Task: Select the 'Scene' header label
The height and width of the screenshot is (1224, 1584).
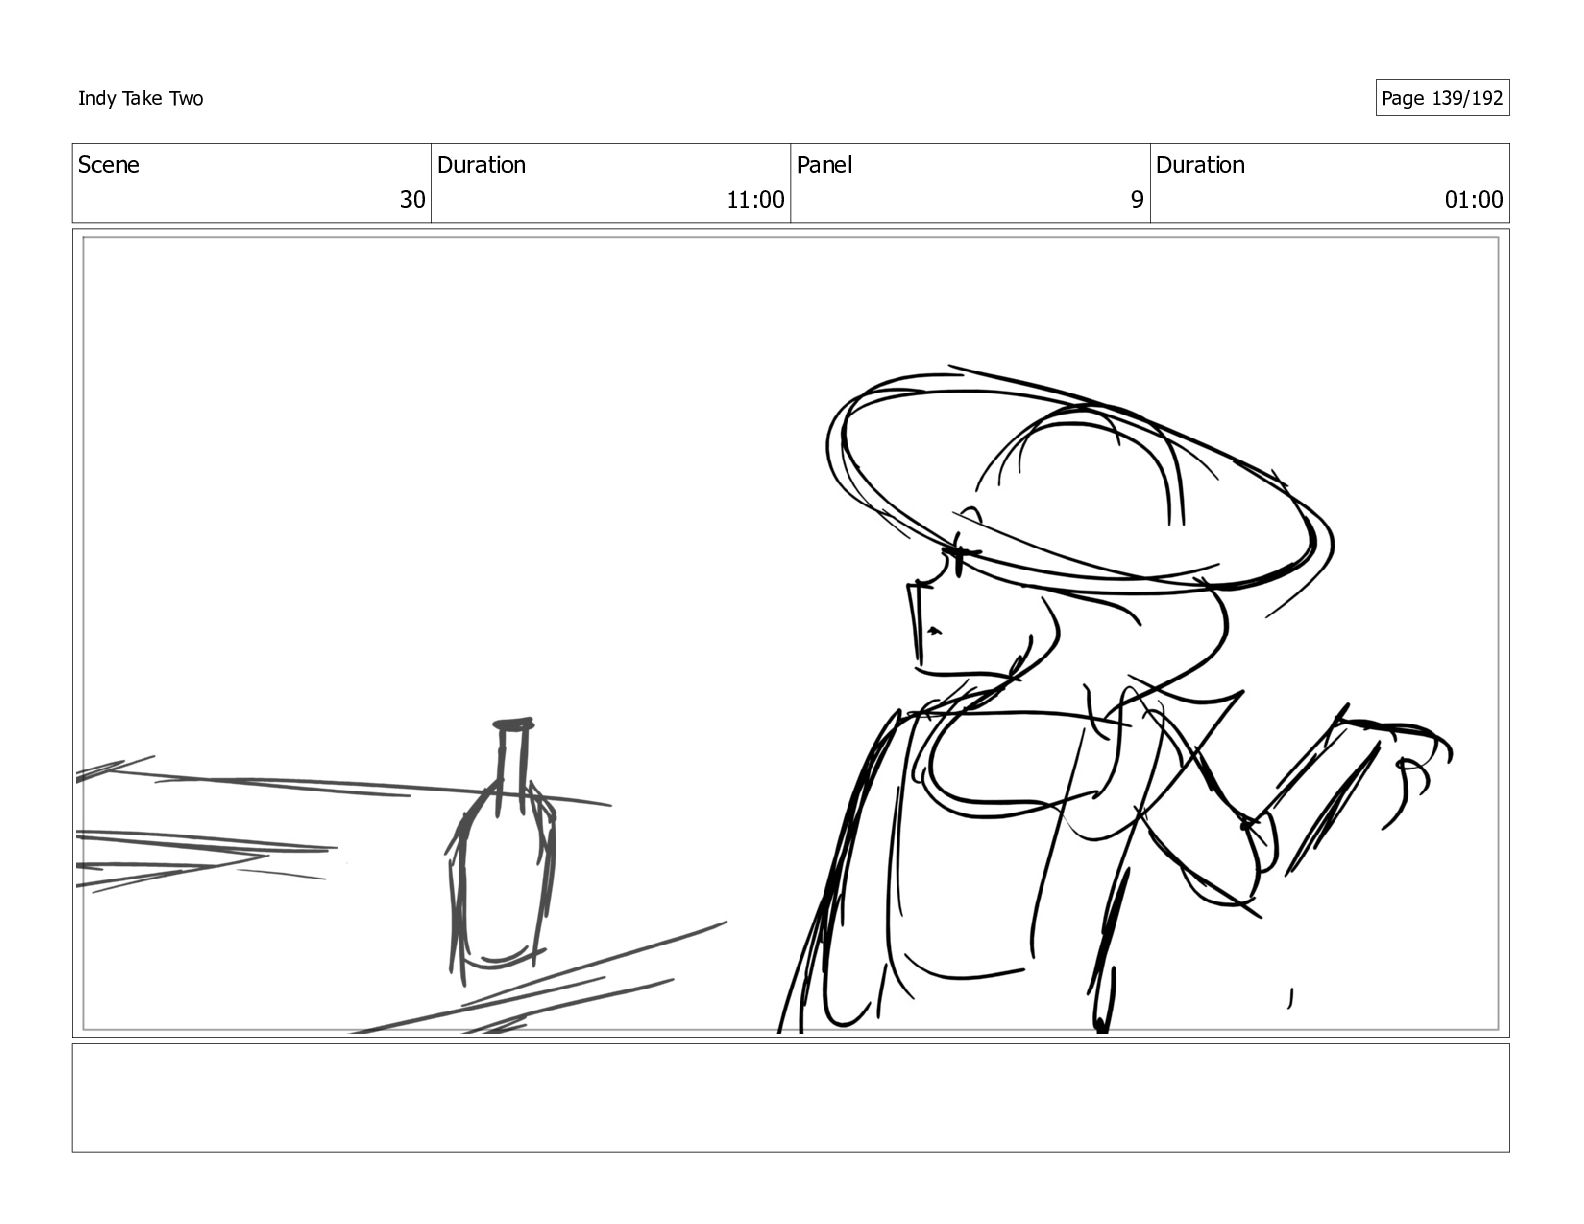Action: [x=109, y=165]
